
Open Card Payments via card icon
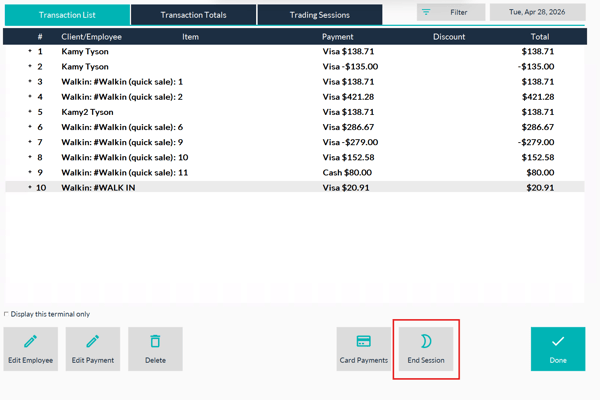pyautogui.click(x=363, y=341)
